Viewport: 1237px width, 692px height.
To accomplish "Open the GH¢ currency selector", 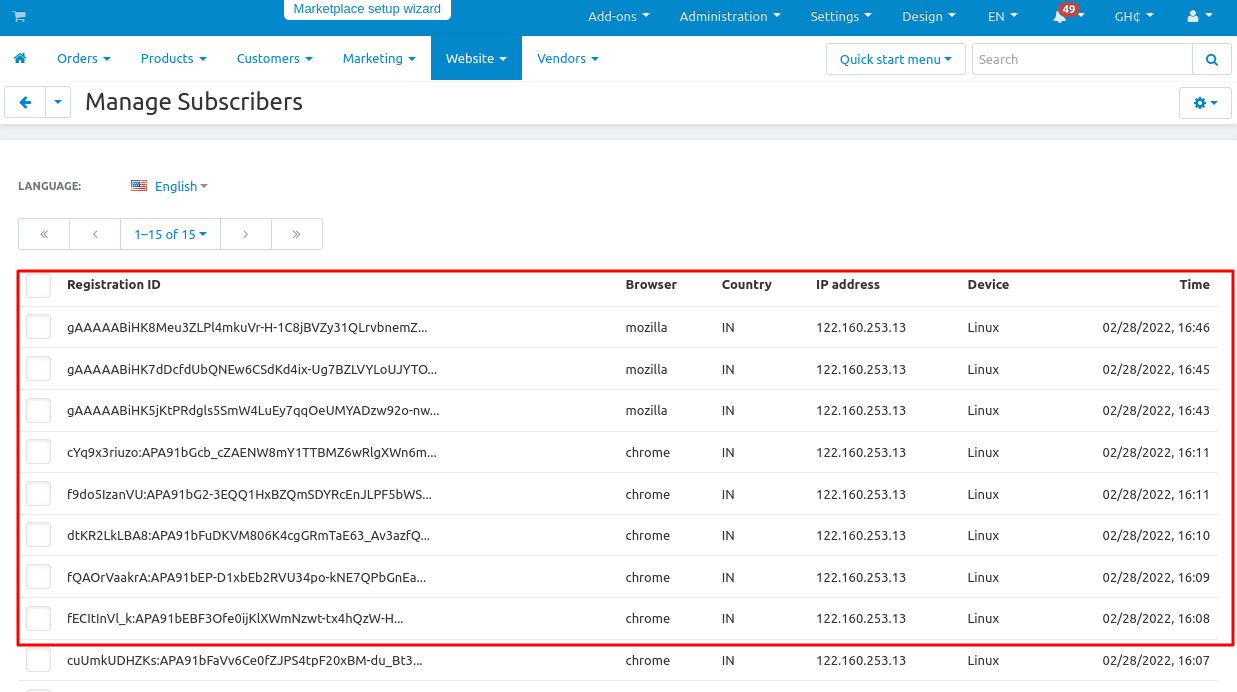I will click(1134, 17).
